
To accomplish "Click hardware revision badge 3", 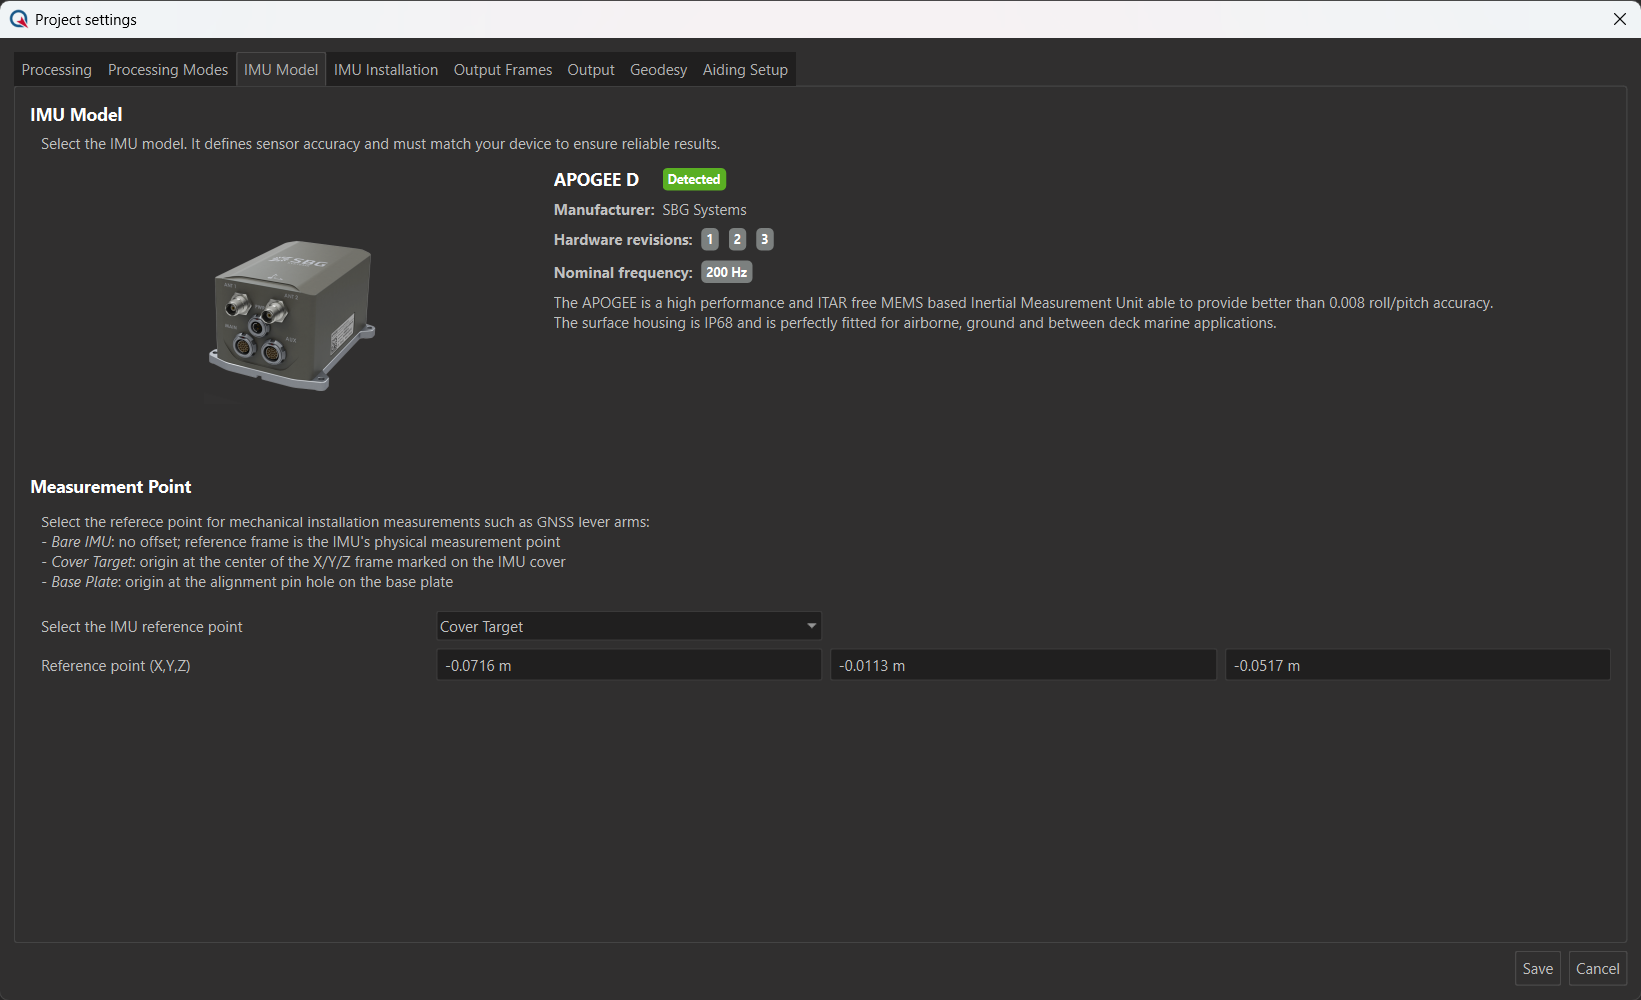I will (x=764, y=240).
